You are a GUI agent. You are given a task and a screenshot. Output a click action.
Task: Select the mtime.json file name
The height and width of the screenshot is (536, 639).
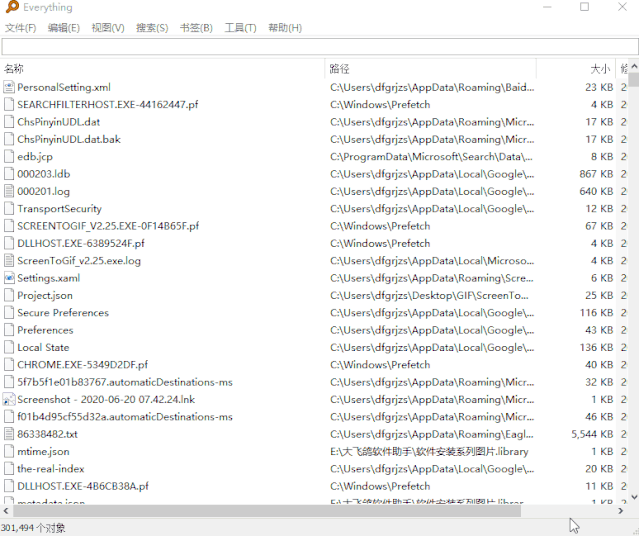(x=43, y=452)
